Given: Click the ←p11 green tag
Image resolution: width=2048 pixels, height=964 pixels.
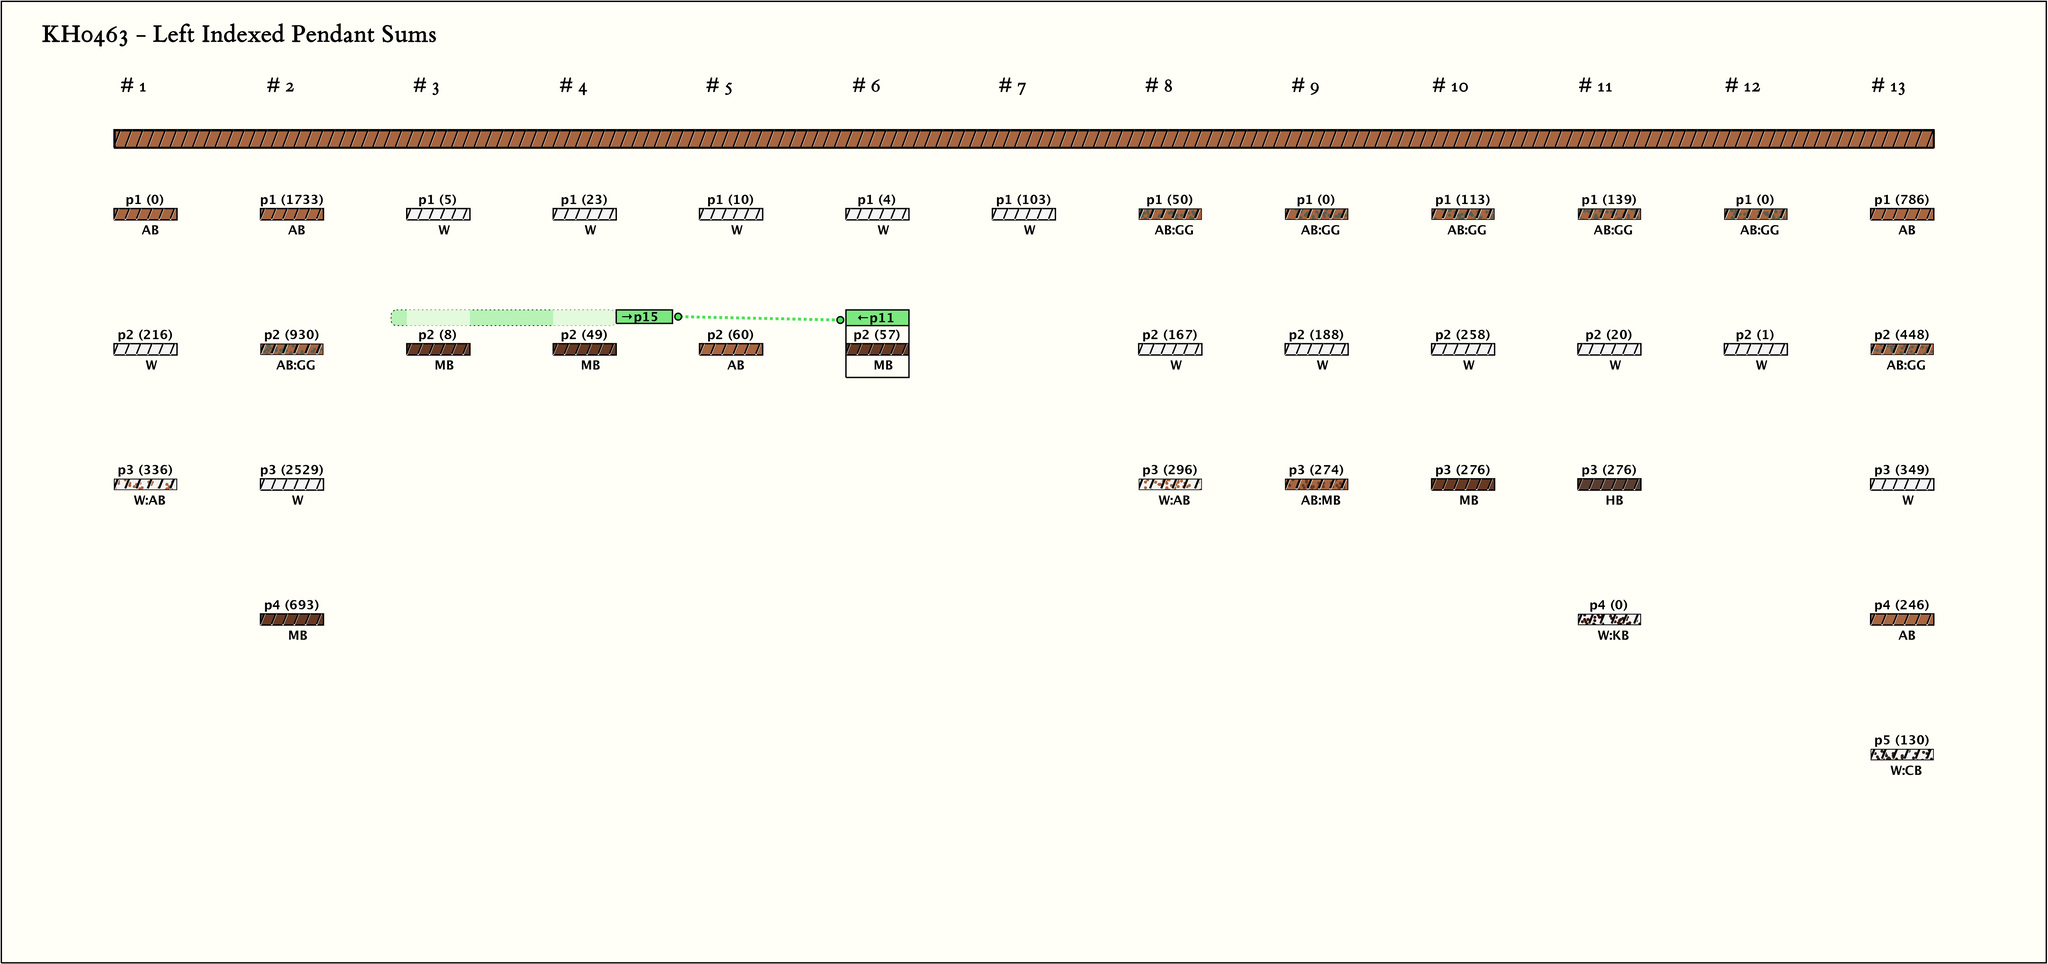Looking at the screenshot, I should point(877,318).
